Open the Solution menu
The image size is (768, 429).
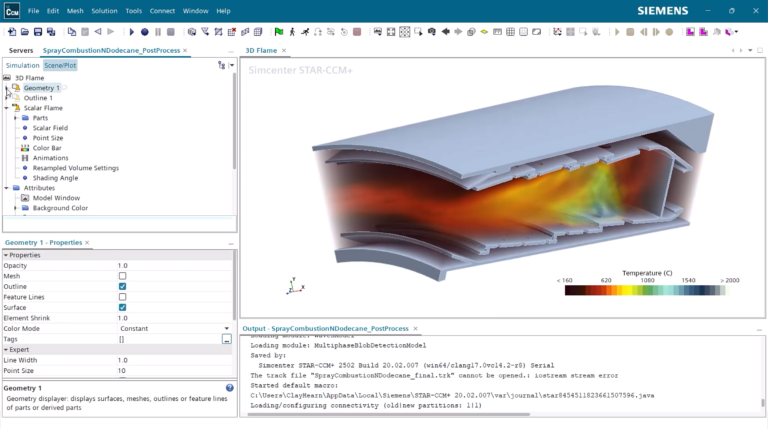click(x=104, y=11)
